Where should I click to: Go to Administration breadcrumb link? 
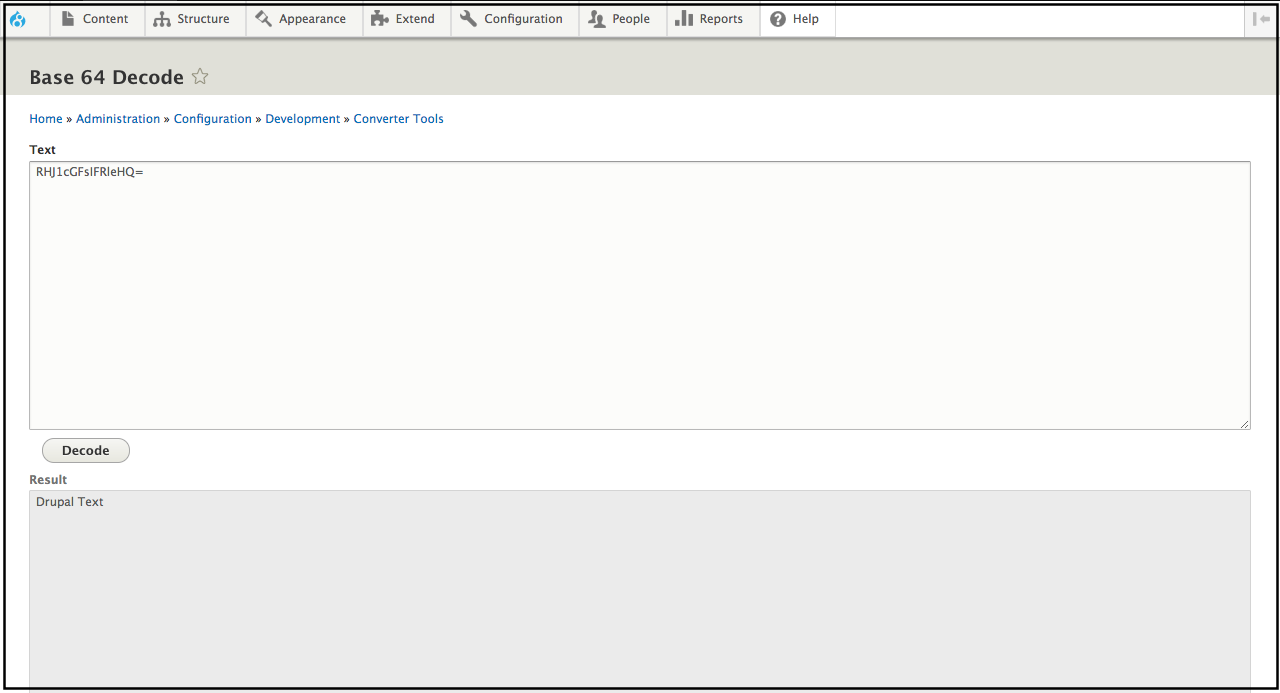pos(118,119)
